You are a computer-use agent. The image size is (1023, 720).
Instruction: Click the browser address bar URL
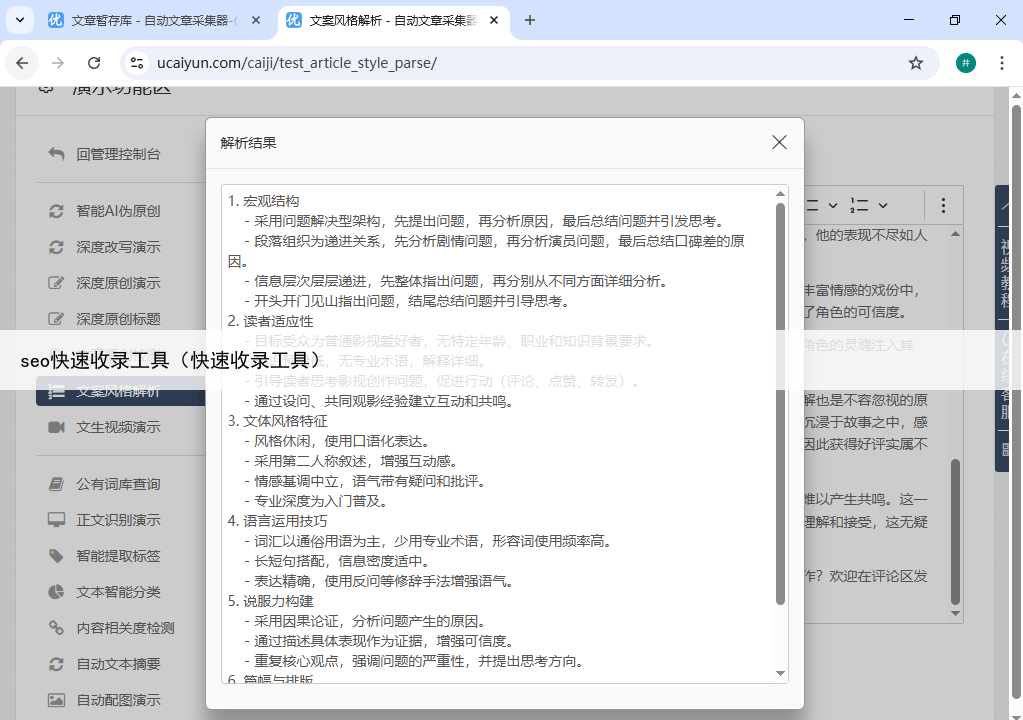(x=297, y=63)
